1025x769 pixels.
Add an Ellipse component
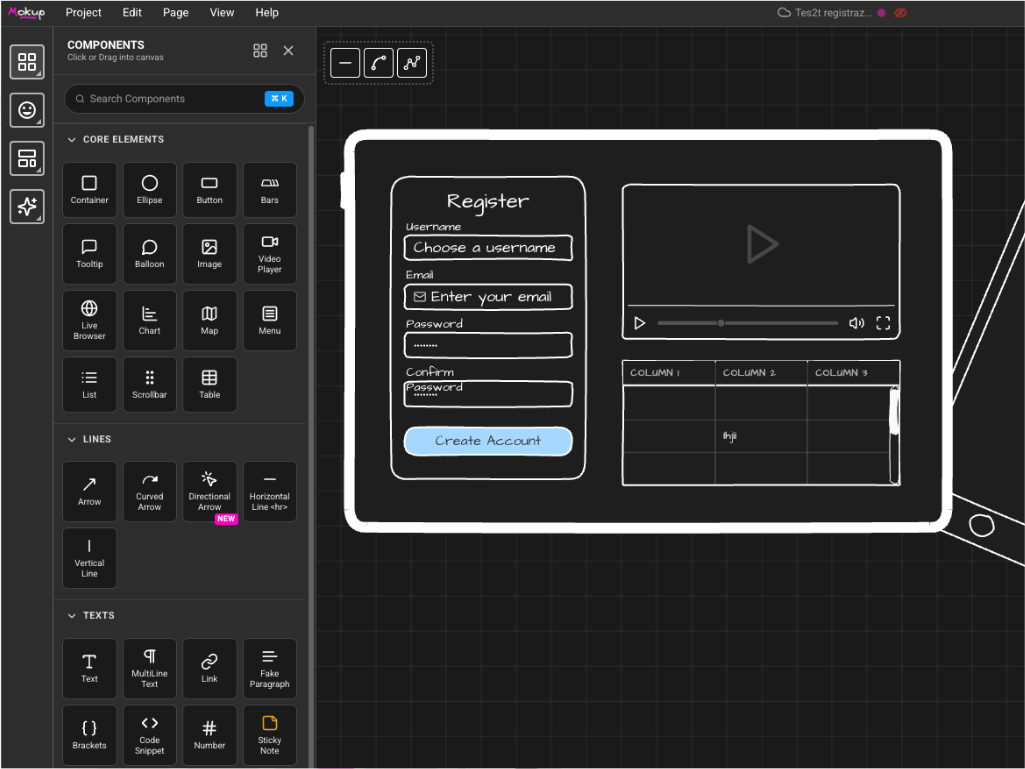point(150,190)
